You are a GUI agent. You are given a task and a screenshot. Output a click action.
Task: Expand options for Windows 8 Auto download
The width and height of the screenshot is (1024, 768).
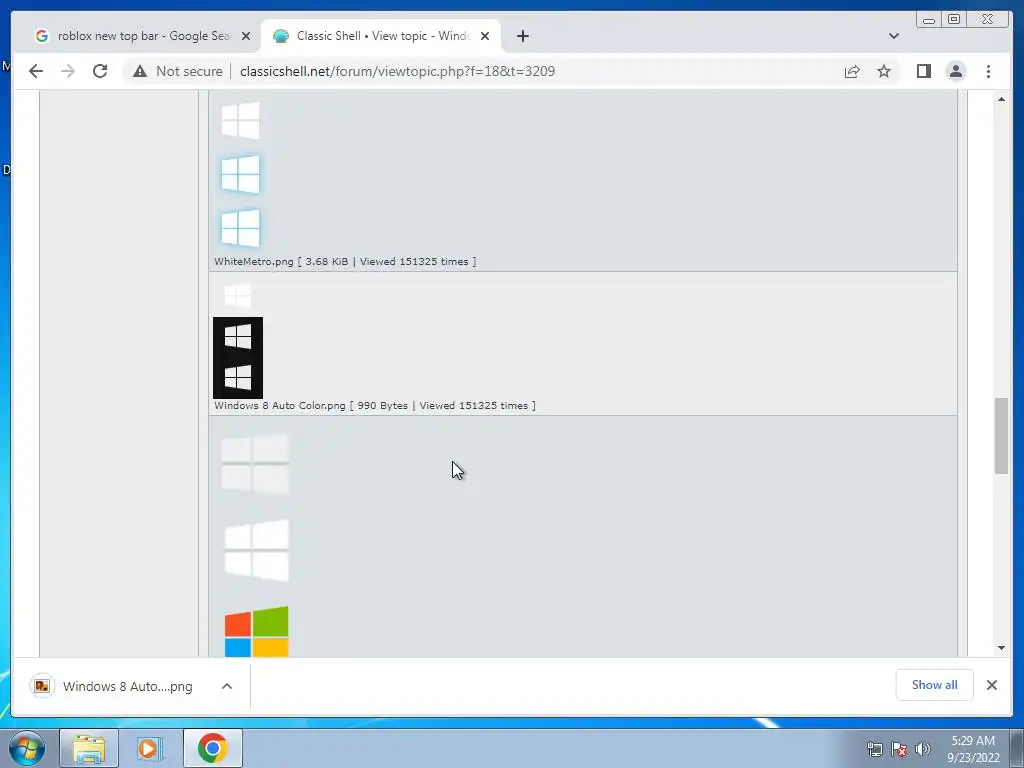click(x=227, y=686)
